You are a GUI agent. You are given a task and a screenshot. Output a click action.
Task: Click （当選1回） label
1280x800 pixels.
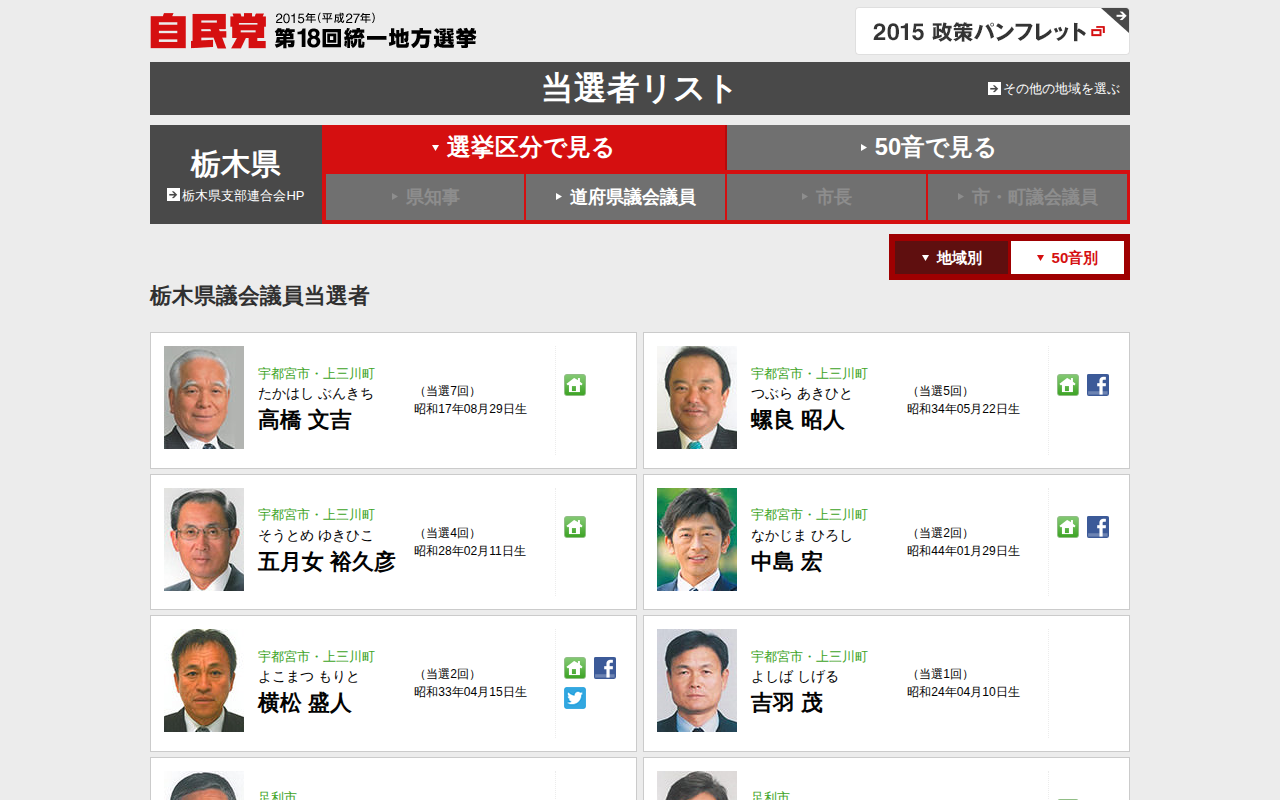[940, 674]
